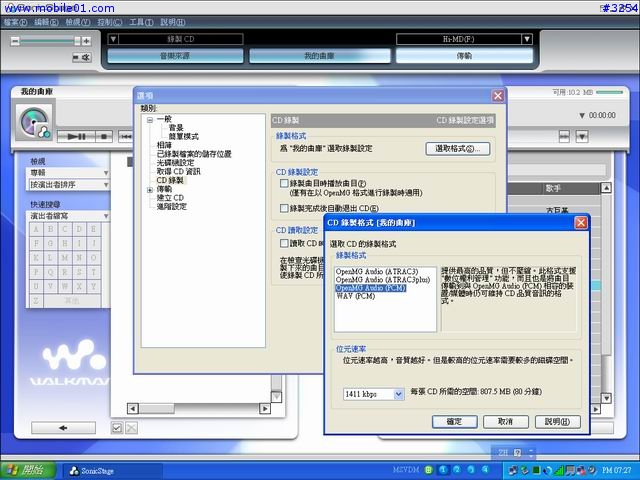Click the scroll-down arrow of the right list
This screenshot has width=640, height=480.
pyautogui.click(x=606, y=398)
